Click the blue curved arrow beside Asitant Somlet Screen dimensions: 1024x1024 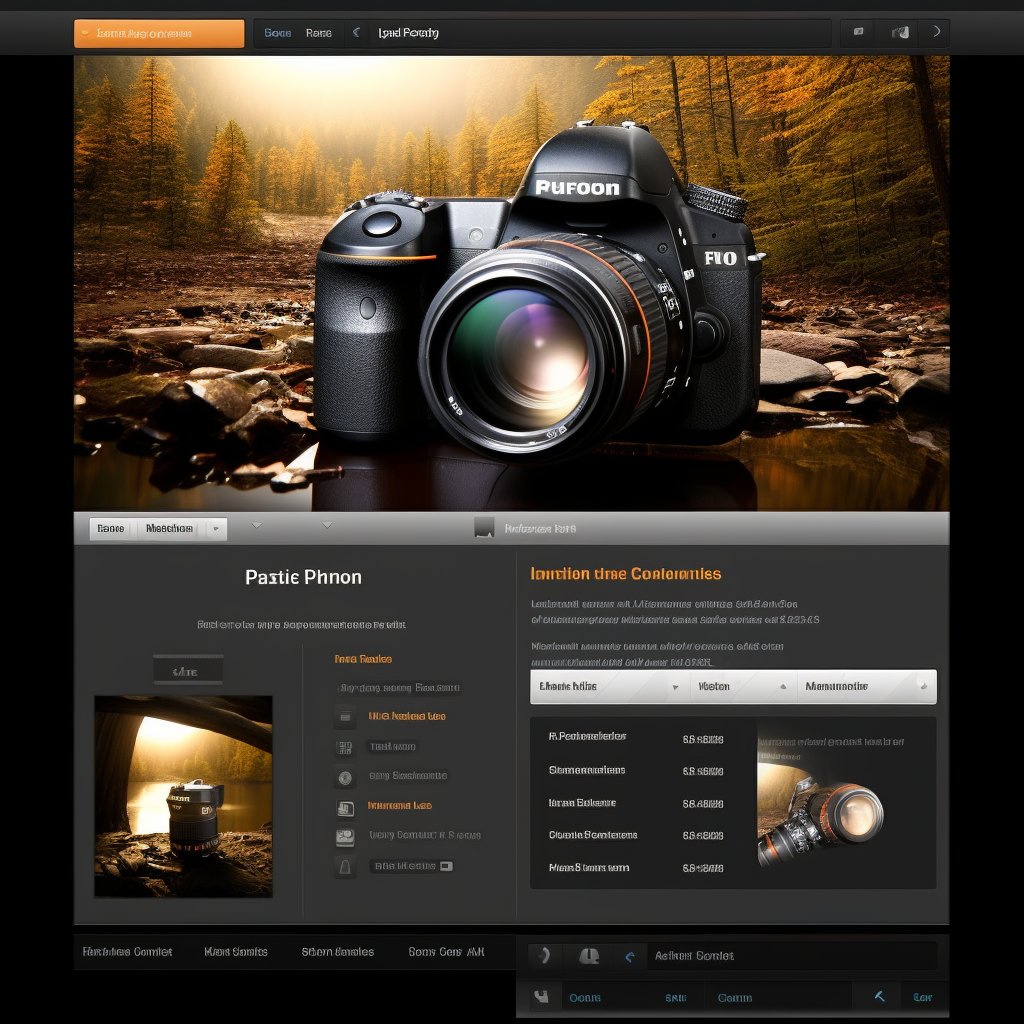coord(629,957)
